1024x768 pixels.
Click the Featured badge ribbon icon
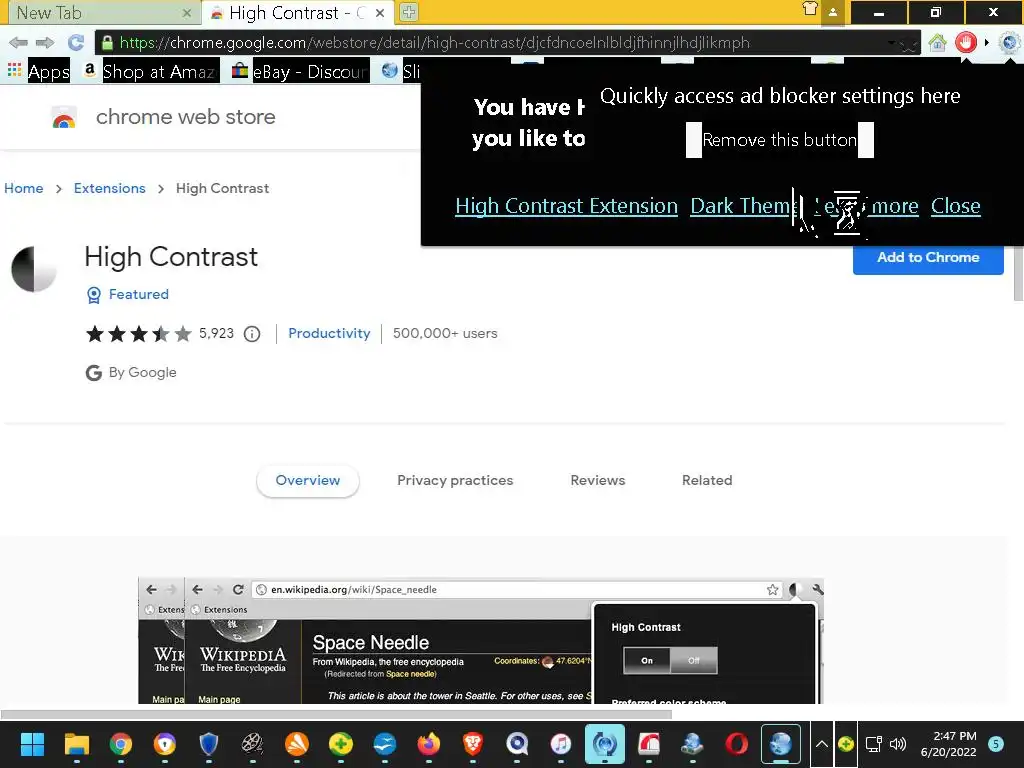pos(94,295)
